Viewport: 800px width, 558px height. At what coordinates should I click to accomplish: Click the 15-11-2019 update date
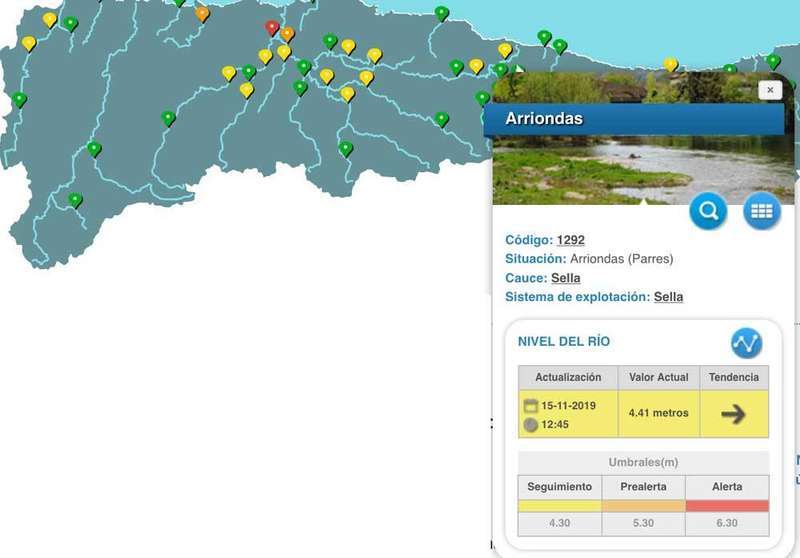pos(568,405)
